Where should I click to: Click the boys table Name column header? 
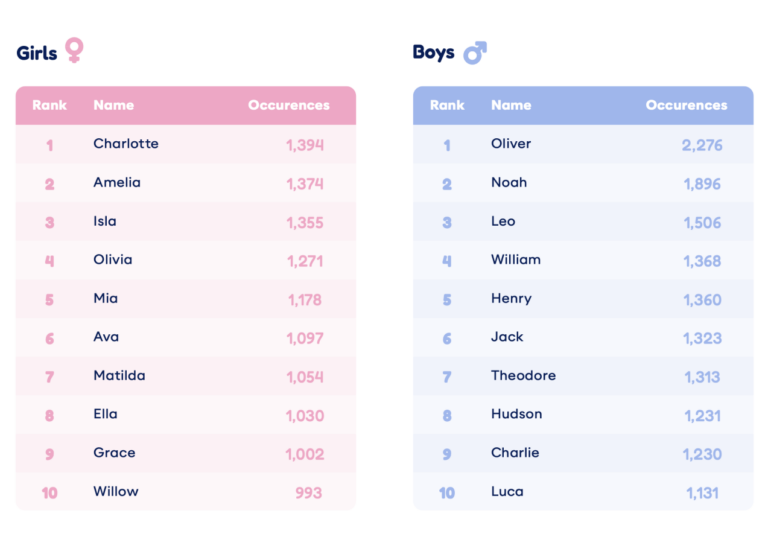click(x=511, y=105)
